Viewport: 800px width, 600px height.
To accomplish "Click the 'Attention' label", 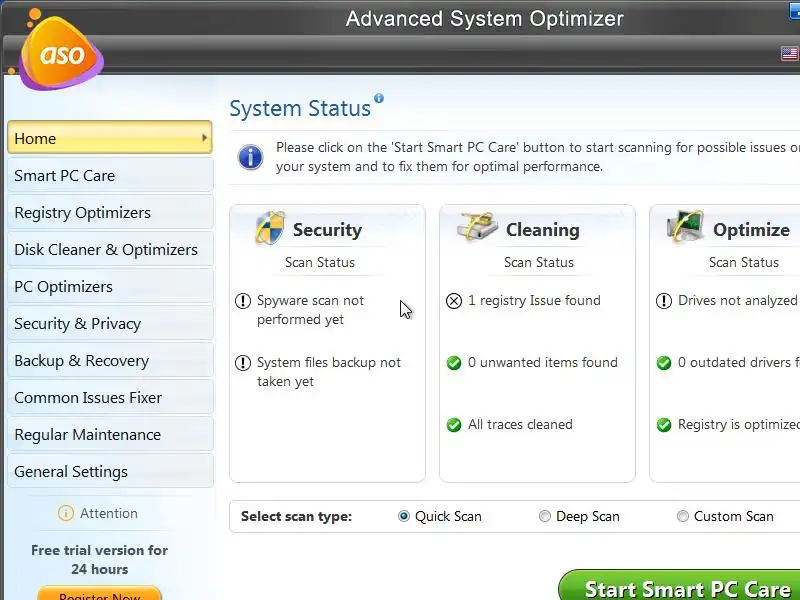I will tap(109, 513).
